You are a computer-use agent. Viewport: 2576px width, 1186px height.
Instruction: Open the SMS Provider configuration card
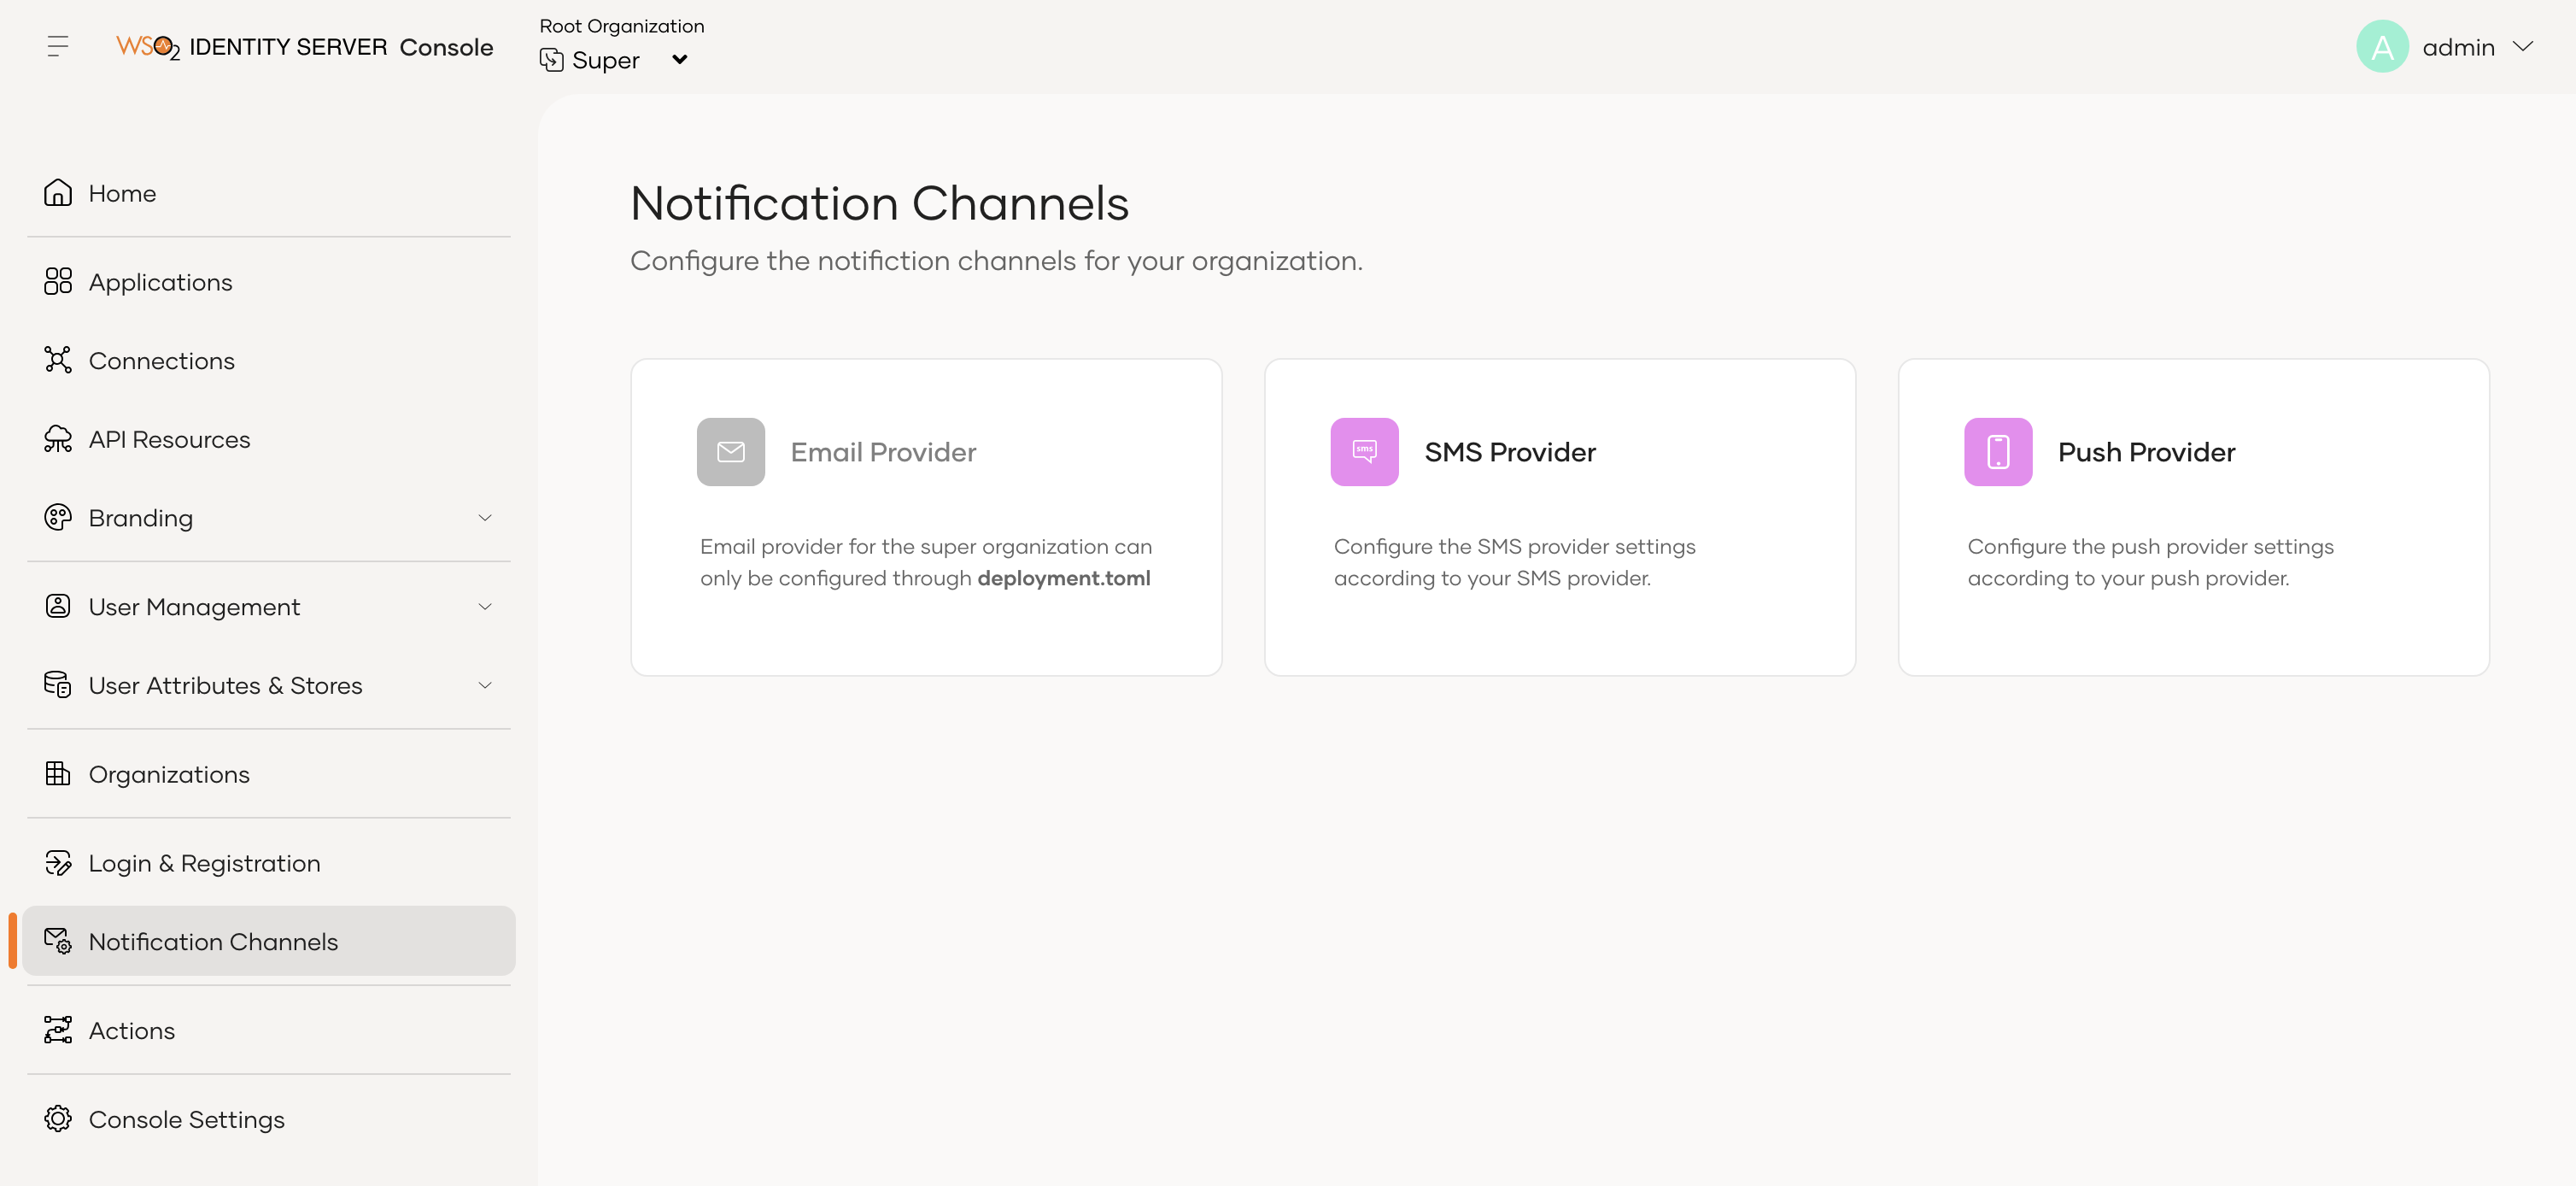tap(1560, 517)
